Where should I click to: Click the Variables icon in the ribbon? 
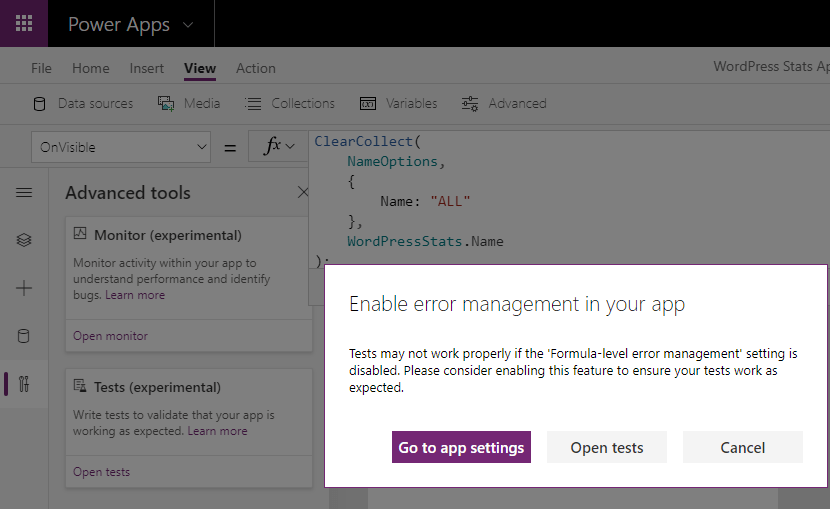368,104
